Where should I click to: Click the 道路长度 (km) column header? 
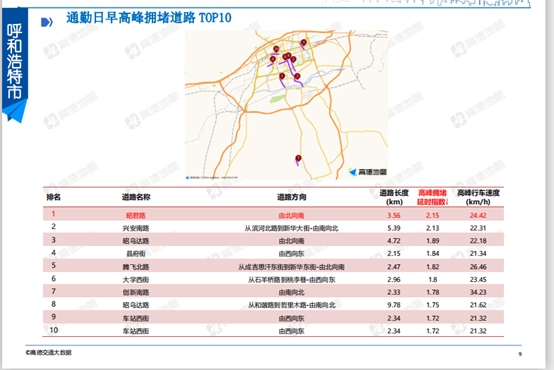394,197
